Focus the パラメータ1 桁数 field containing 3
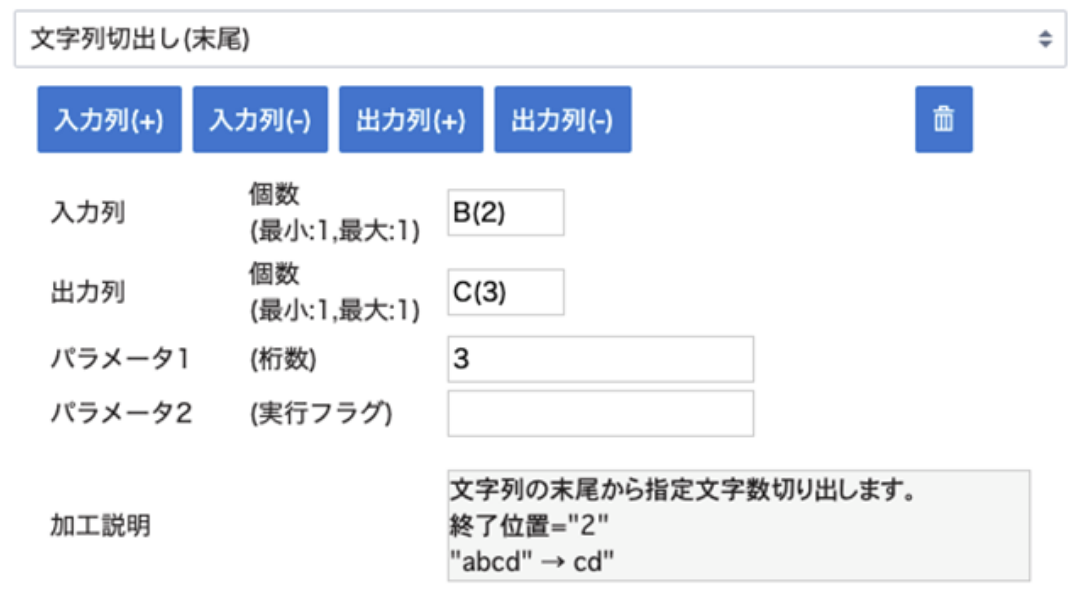Viewport: 1076px width, 602px height. click(x=600, y=359)
